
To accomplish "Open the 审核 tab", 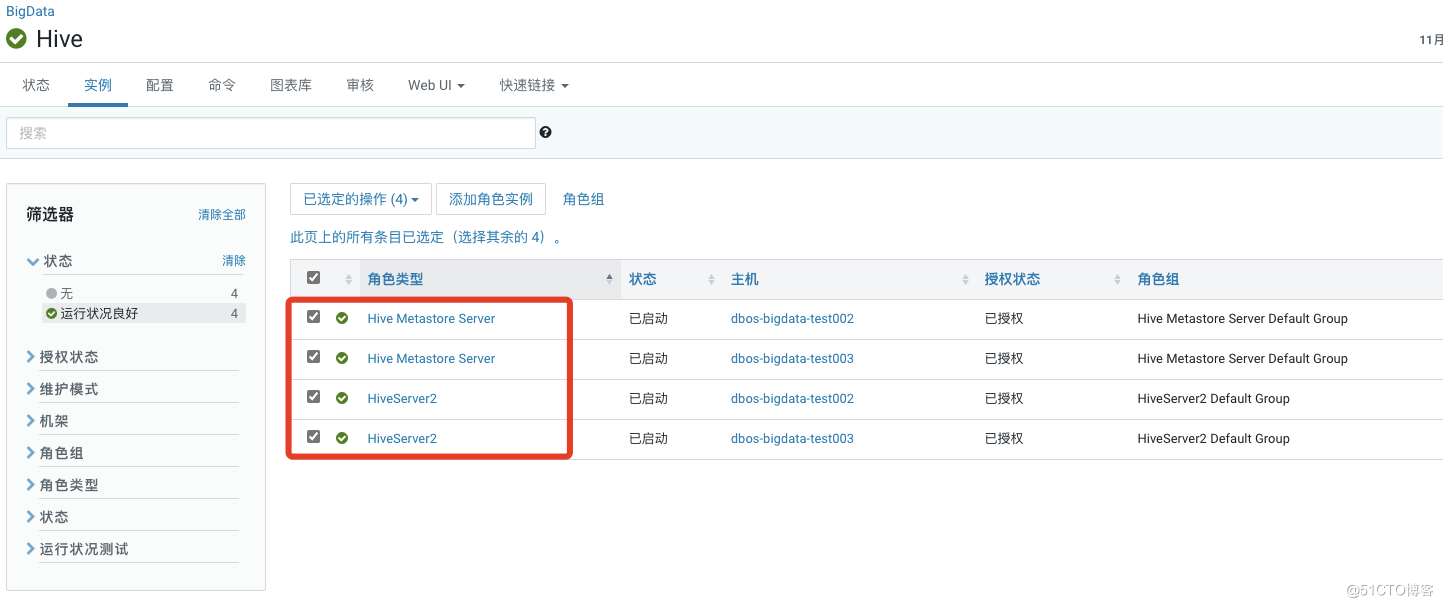I will 360,85.
